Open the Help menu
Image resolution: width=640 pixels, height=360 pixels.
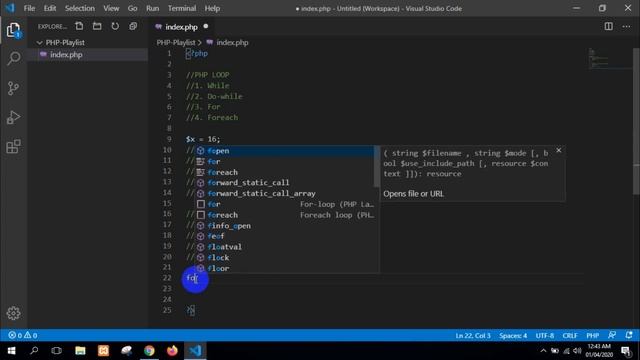click(212, 8)
